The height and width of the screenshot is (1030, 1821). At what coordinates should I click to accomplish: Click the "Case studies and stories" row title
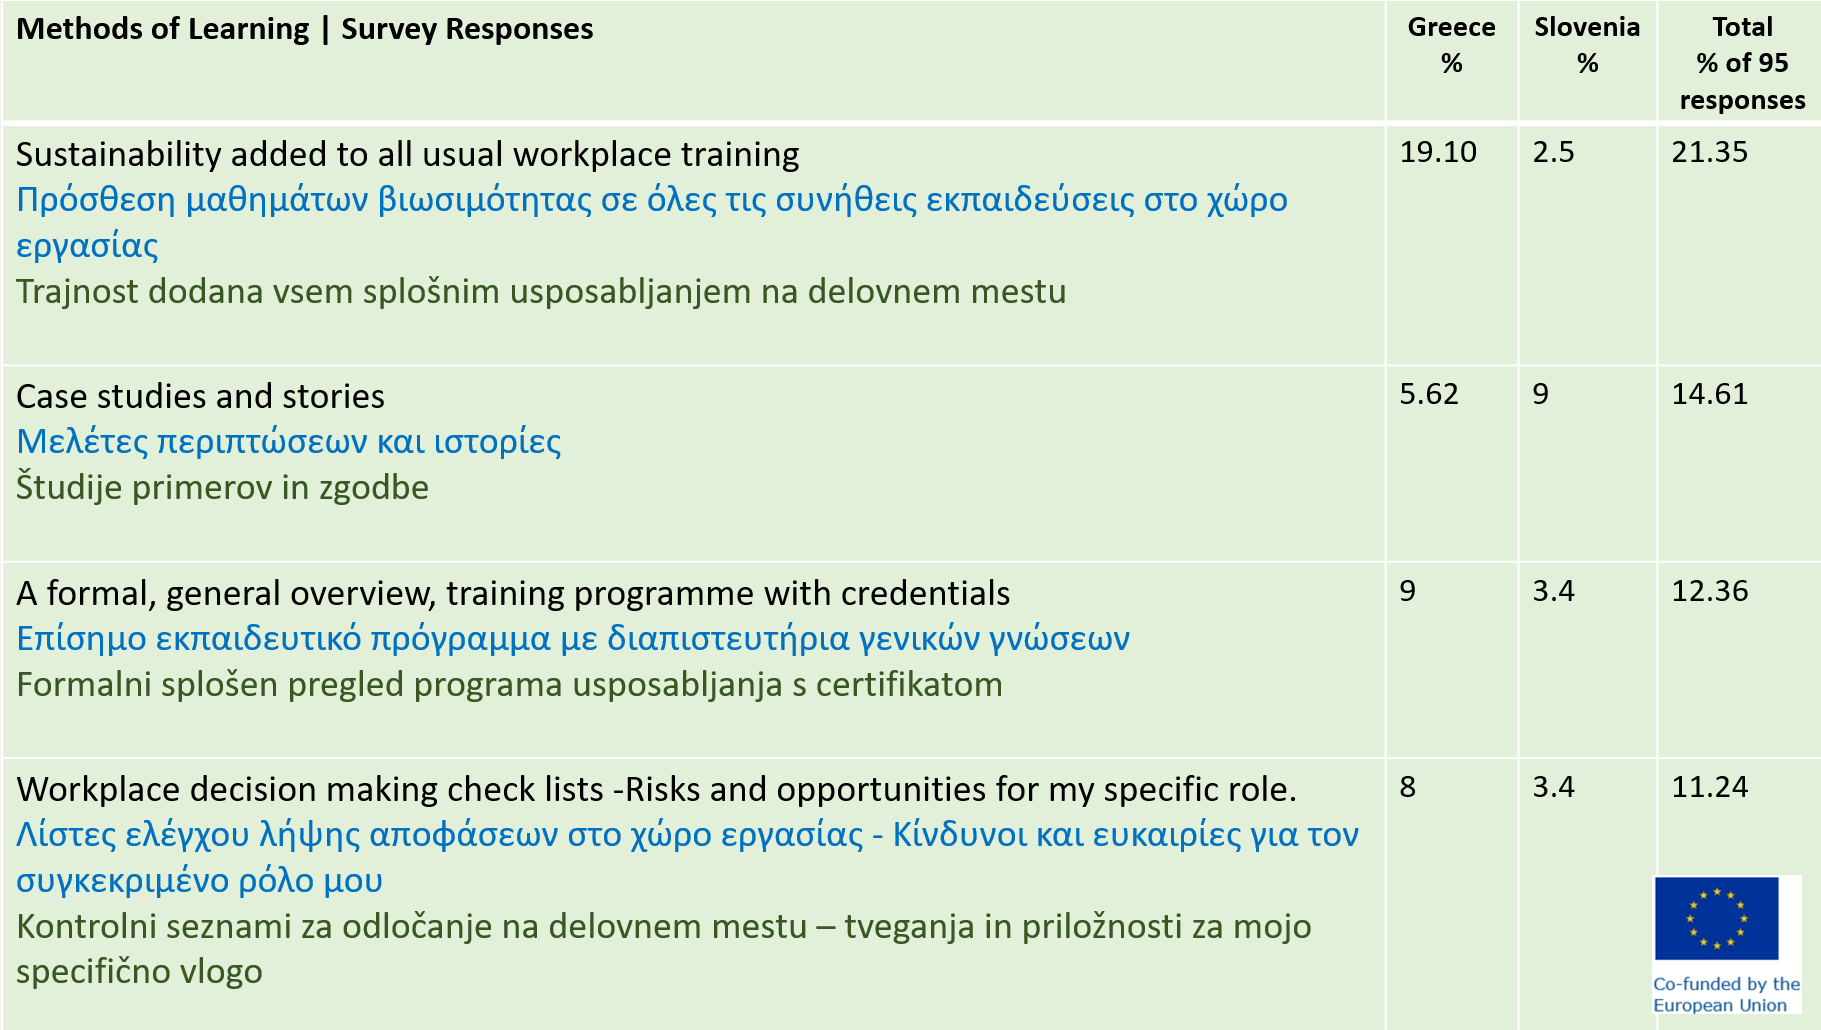tap(200, 396)
